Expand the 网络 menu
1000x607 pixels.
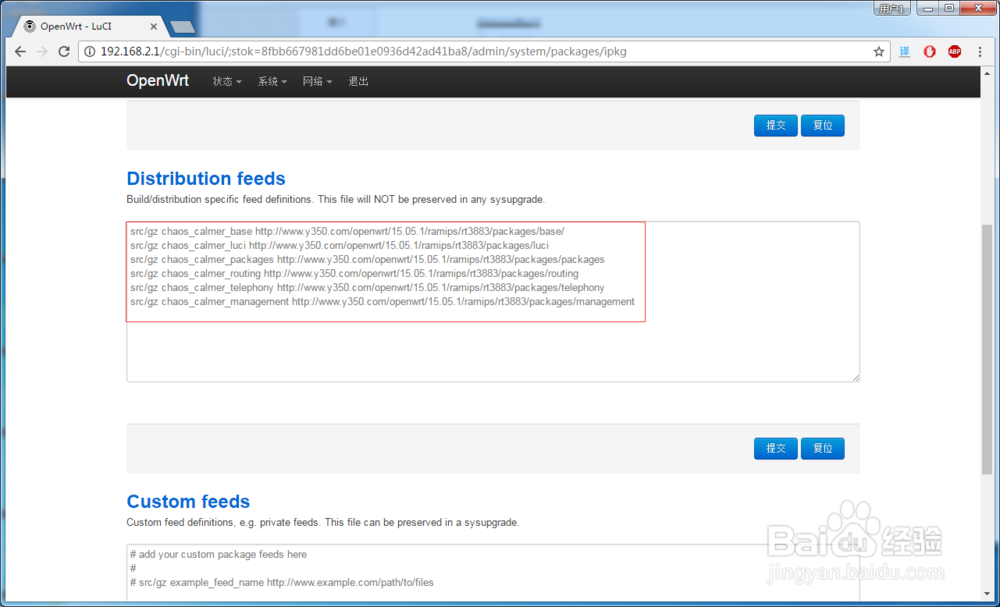tap(317, 82)
